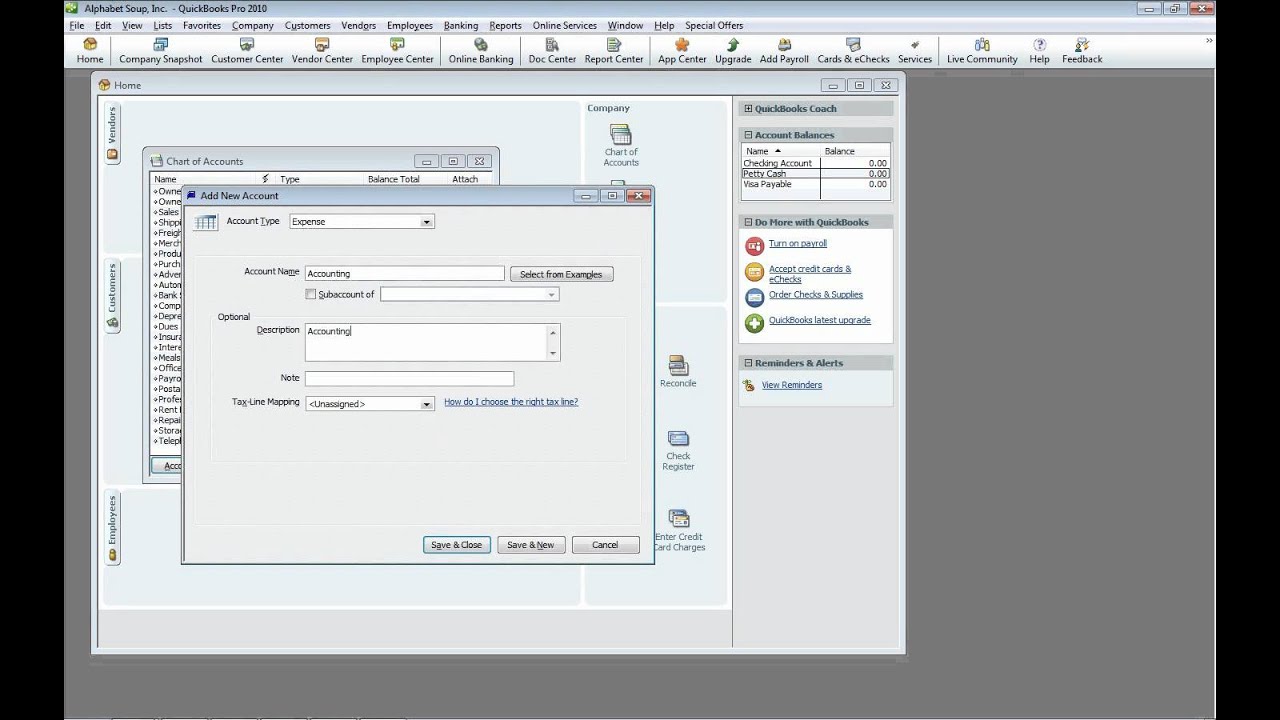The width and height of the screenshot is (1280, 720).
Task: Click the Account Name input field
Action: point(404,273)
